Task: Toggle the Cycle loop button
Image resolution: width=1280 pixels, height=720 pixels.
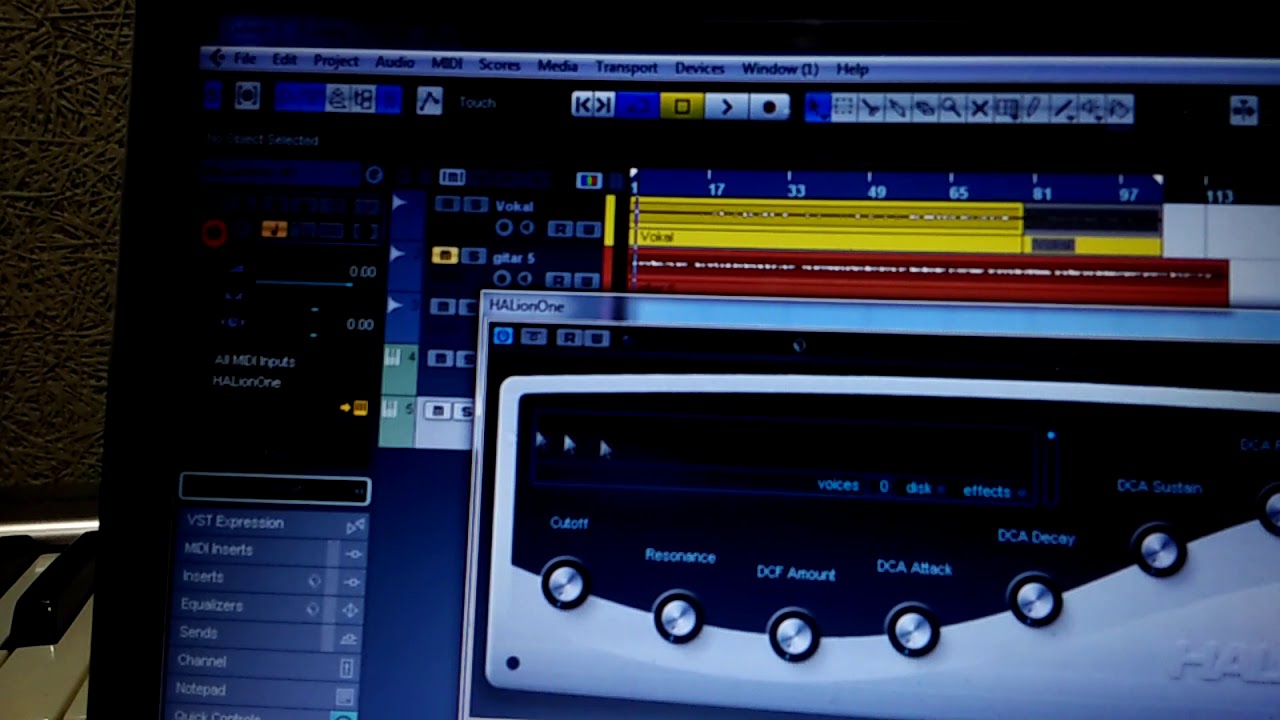Action: [638, 106]
